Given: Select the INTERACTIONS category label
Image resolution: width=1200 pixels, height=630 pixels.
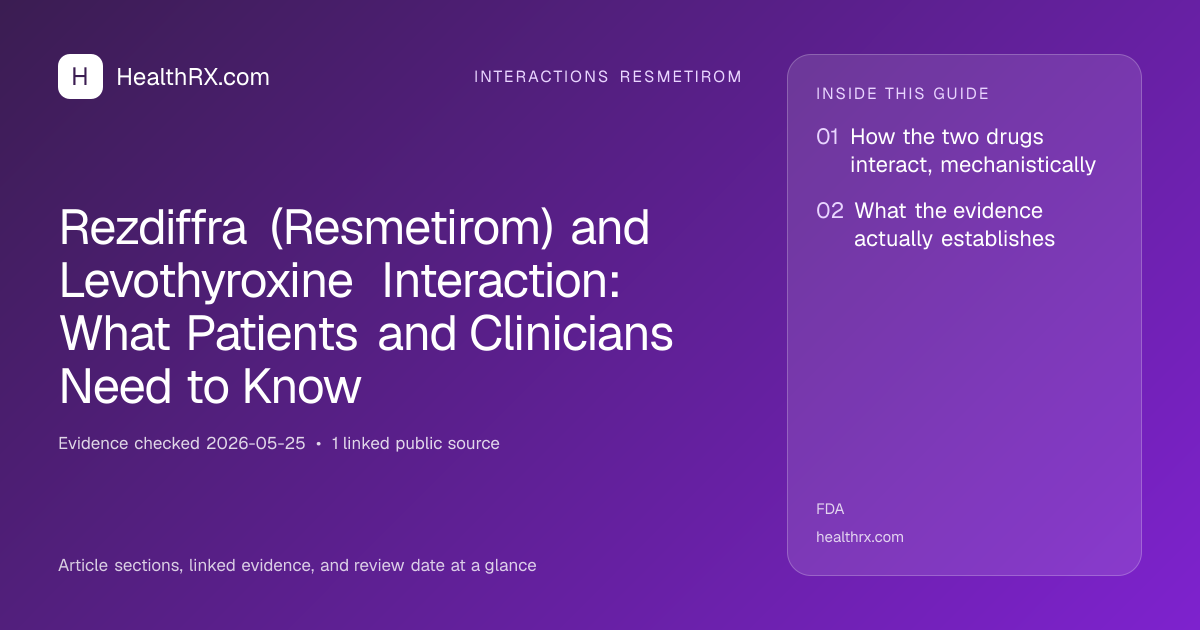Looking at the screenshot, I should point(541,77).
